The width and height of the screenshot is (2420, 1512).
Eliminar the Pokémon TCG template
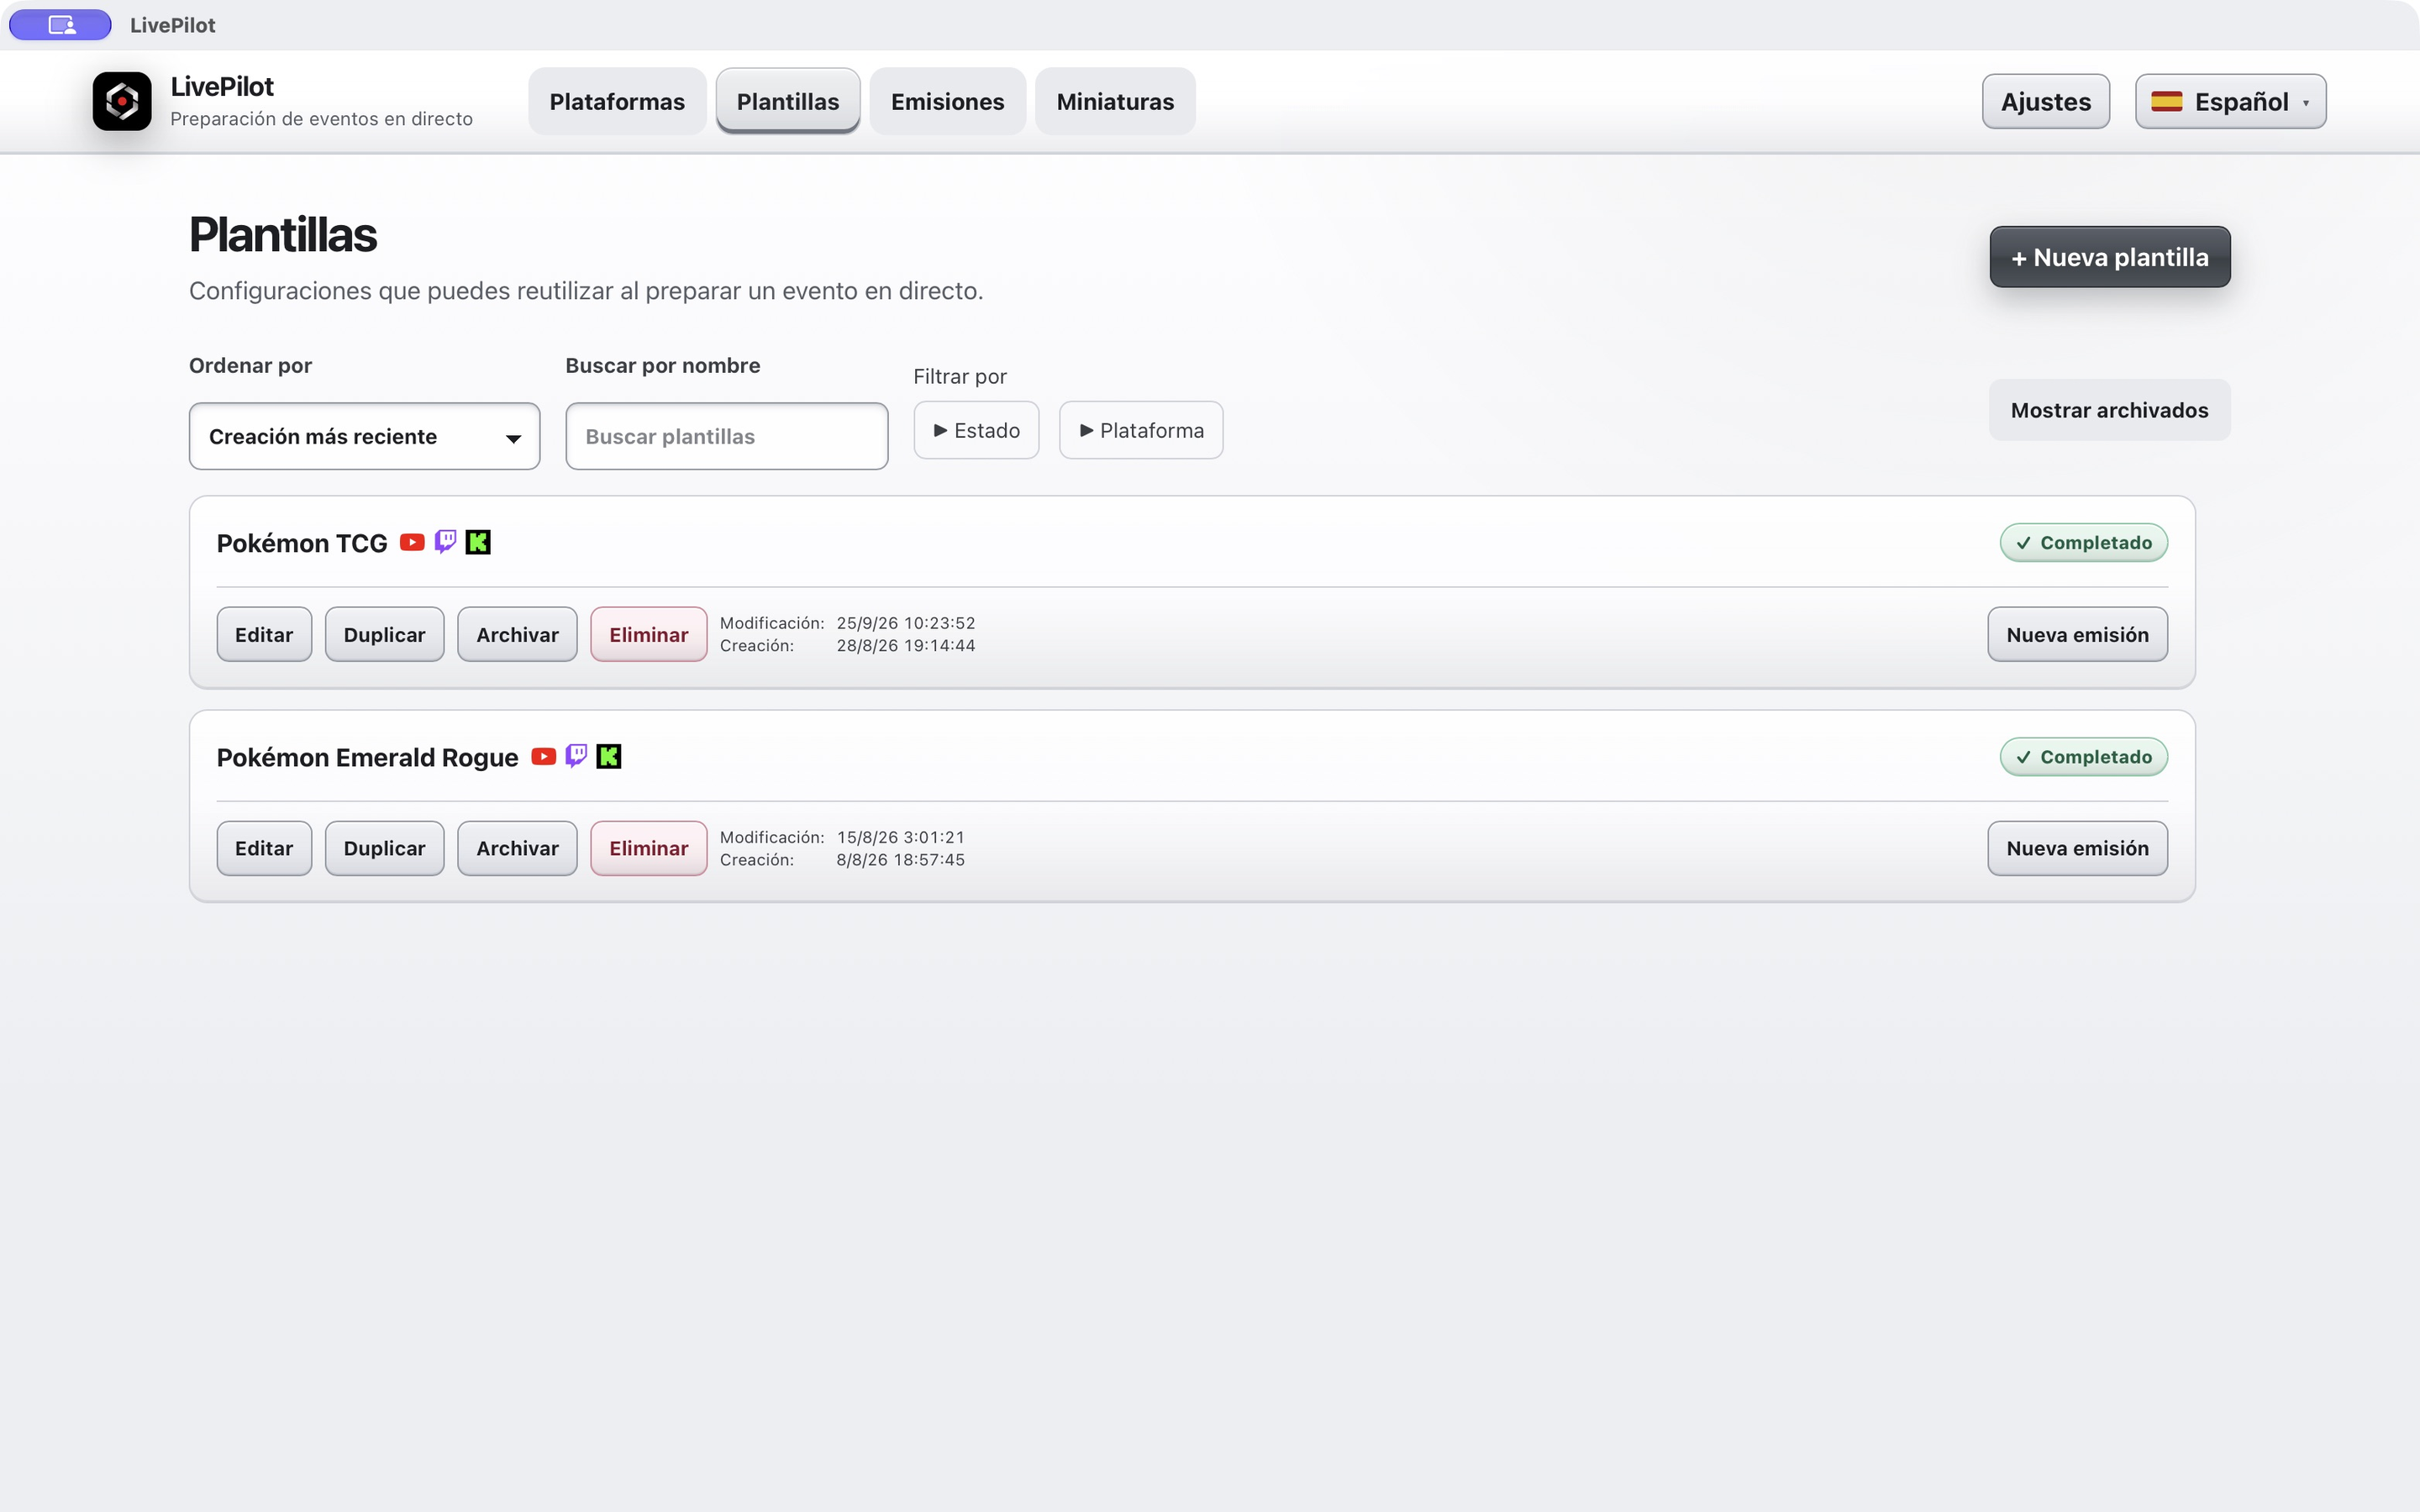coord(648,634)
